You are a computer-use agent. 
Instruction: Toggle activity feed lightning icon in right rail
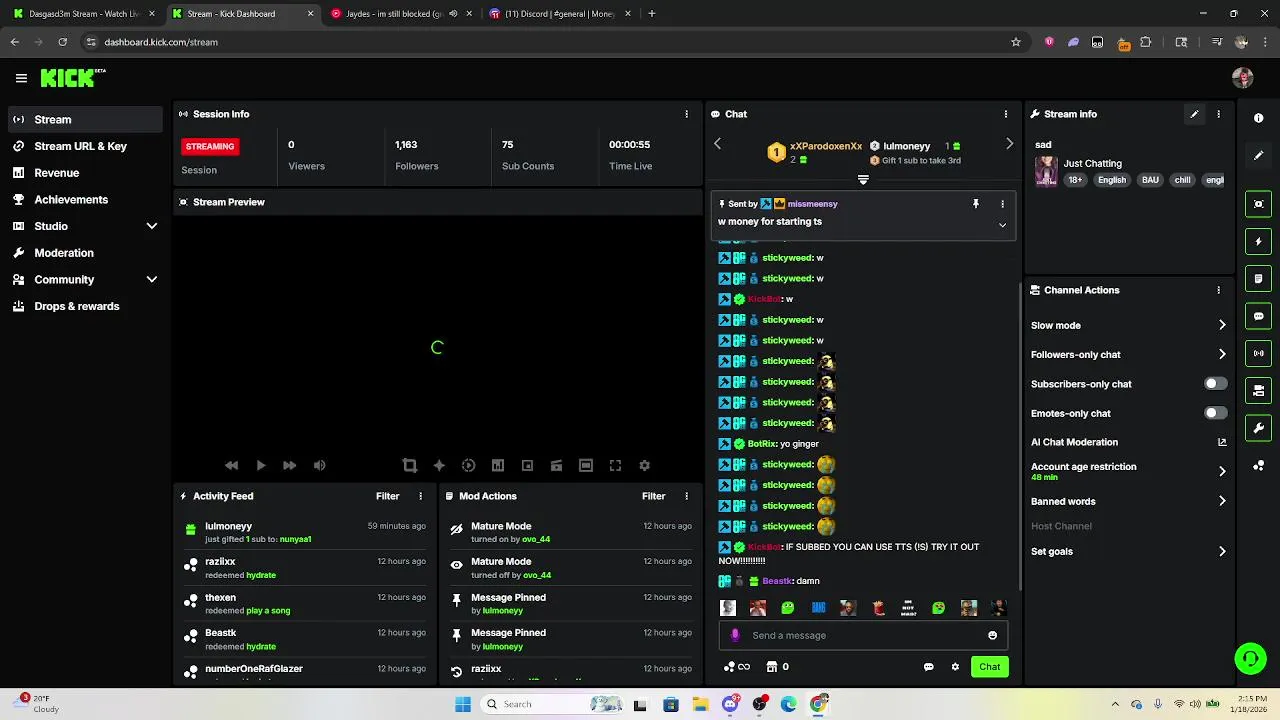(x=1258, y=241)
